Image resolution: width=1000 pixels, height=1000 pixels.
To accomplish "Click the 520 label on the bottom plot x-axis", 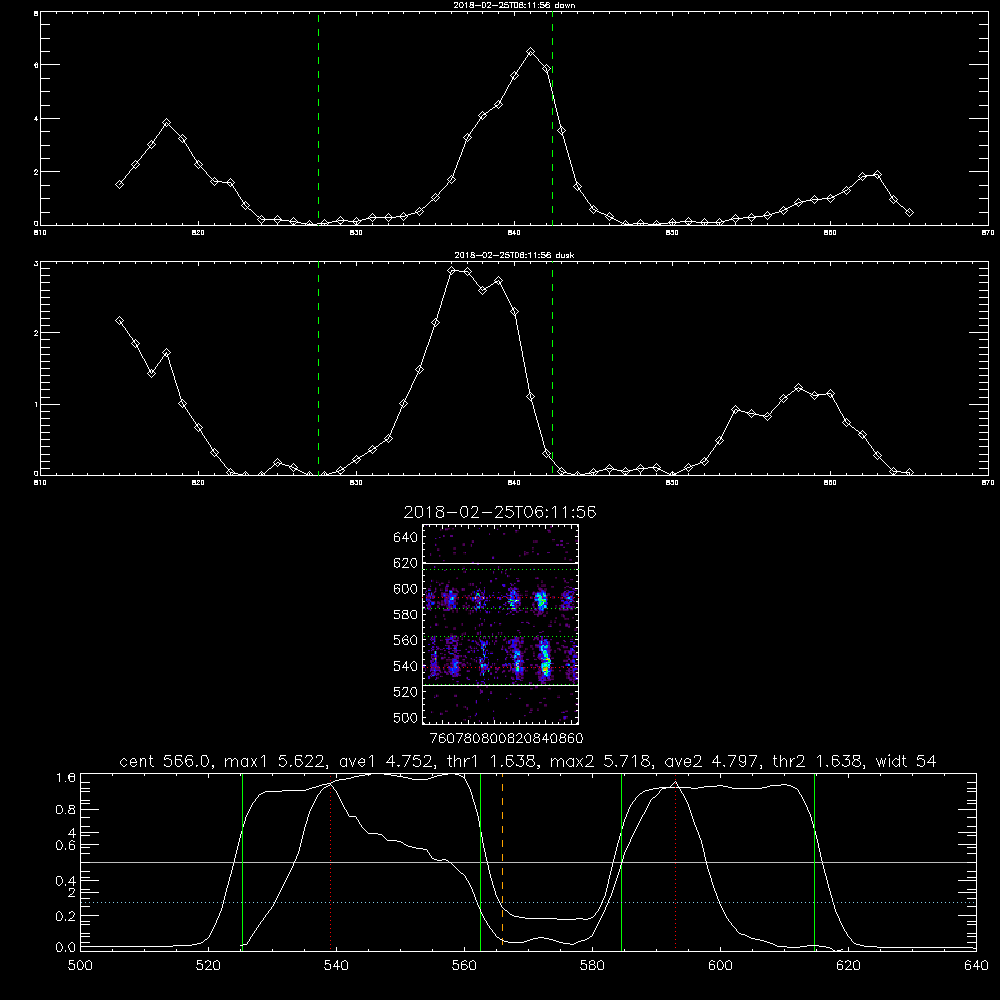I will (208, 966).
